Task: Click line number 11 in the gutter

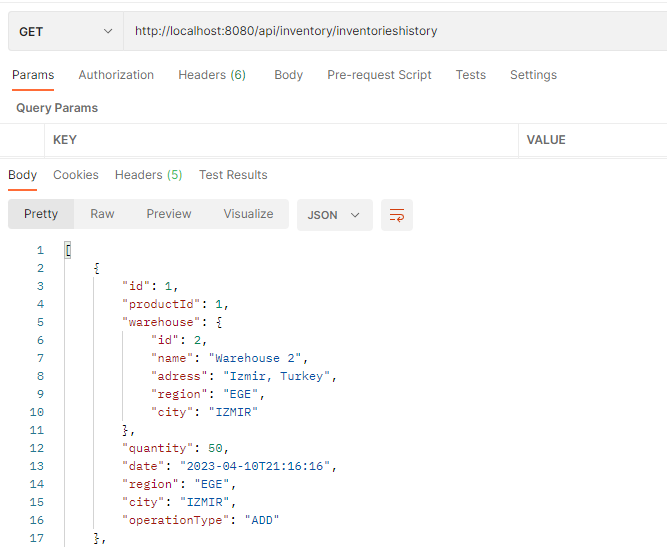Action: (x=37, y=430)
